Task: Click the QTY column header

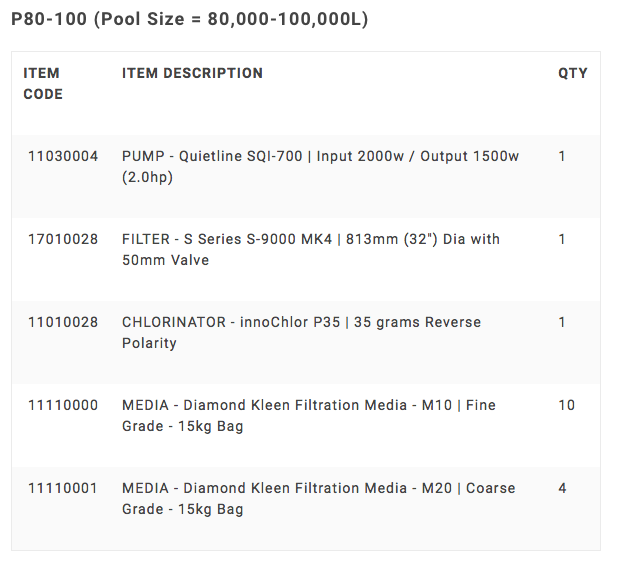Action: pyautogui.click(x=572, y=73)
